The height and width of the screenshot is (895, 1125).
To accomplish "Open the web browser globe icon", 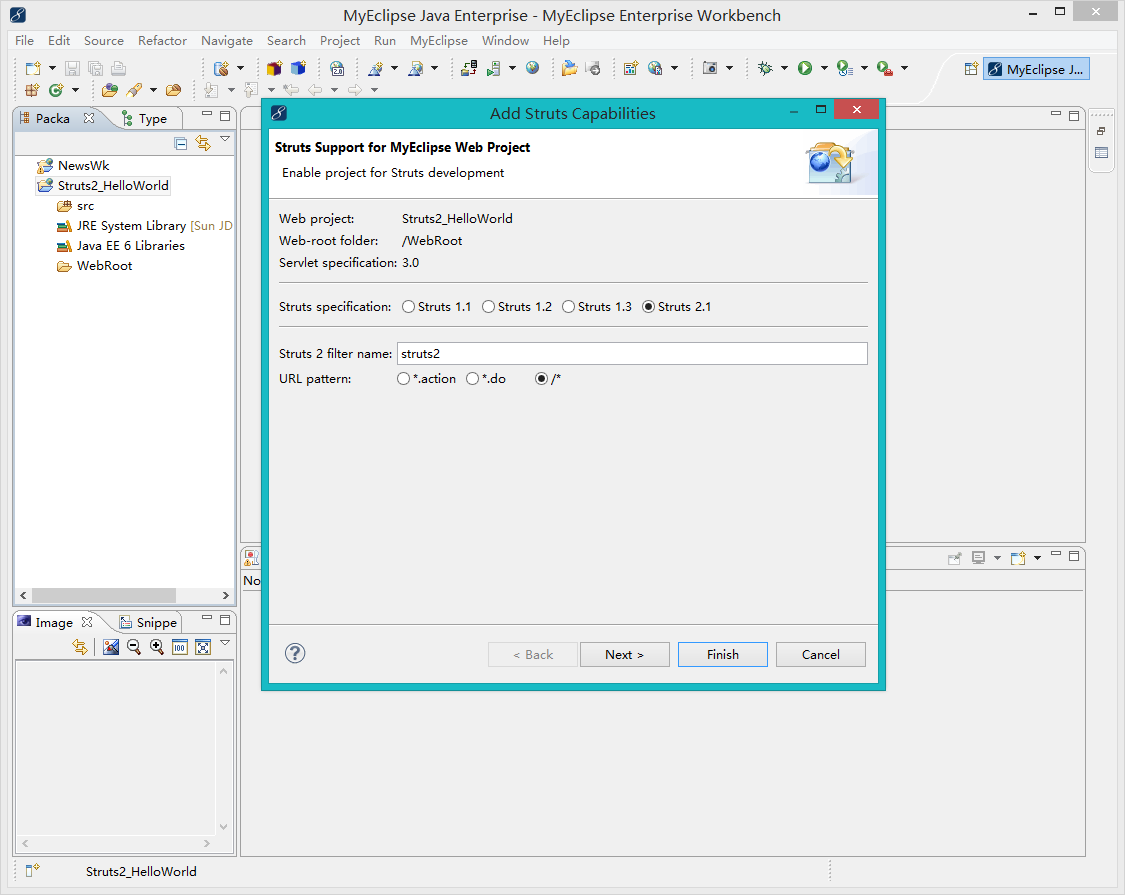I will [x=532, y=67].
